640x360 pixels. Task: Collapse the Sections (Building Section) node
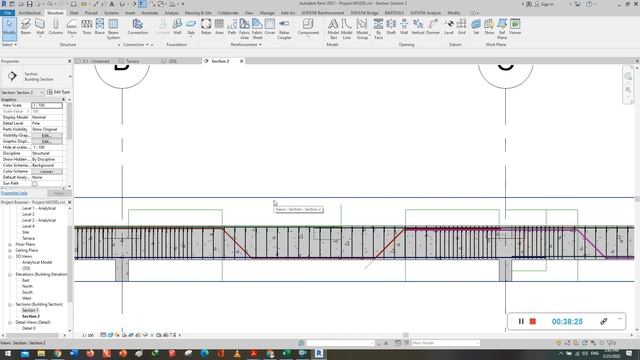click(x=10, y=304)
